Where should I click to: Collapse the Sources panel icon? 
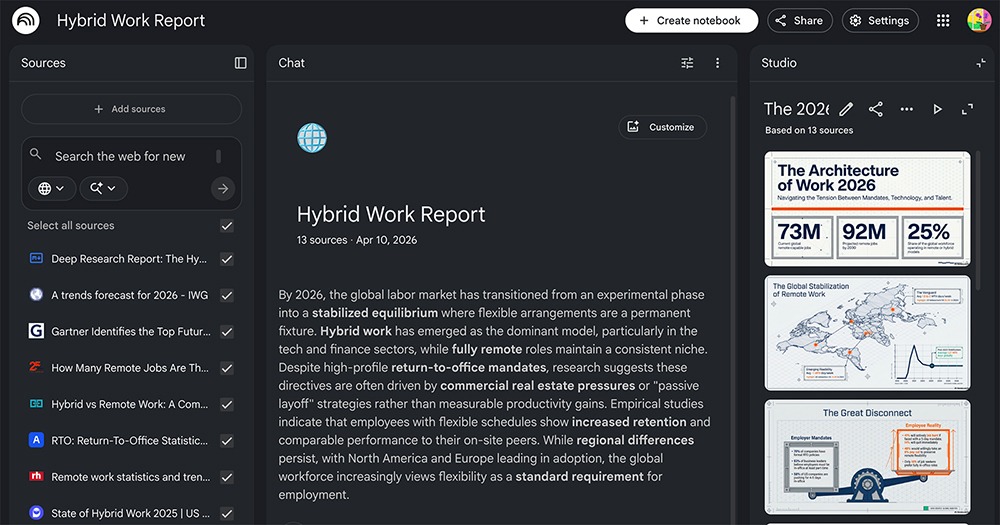click(x=241, y=63)
